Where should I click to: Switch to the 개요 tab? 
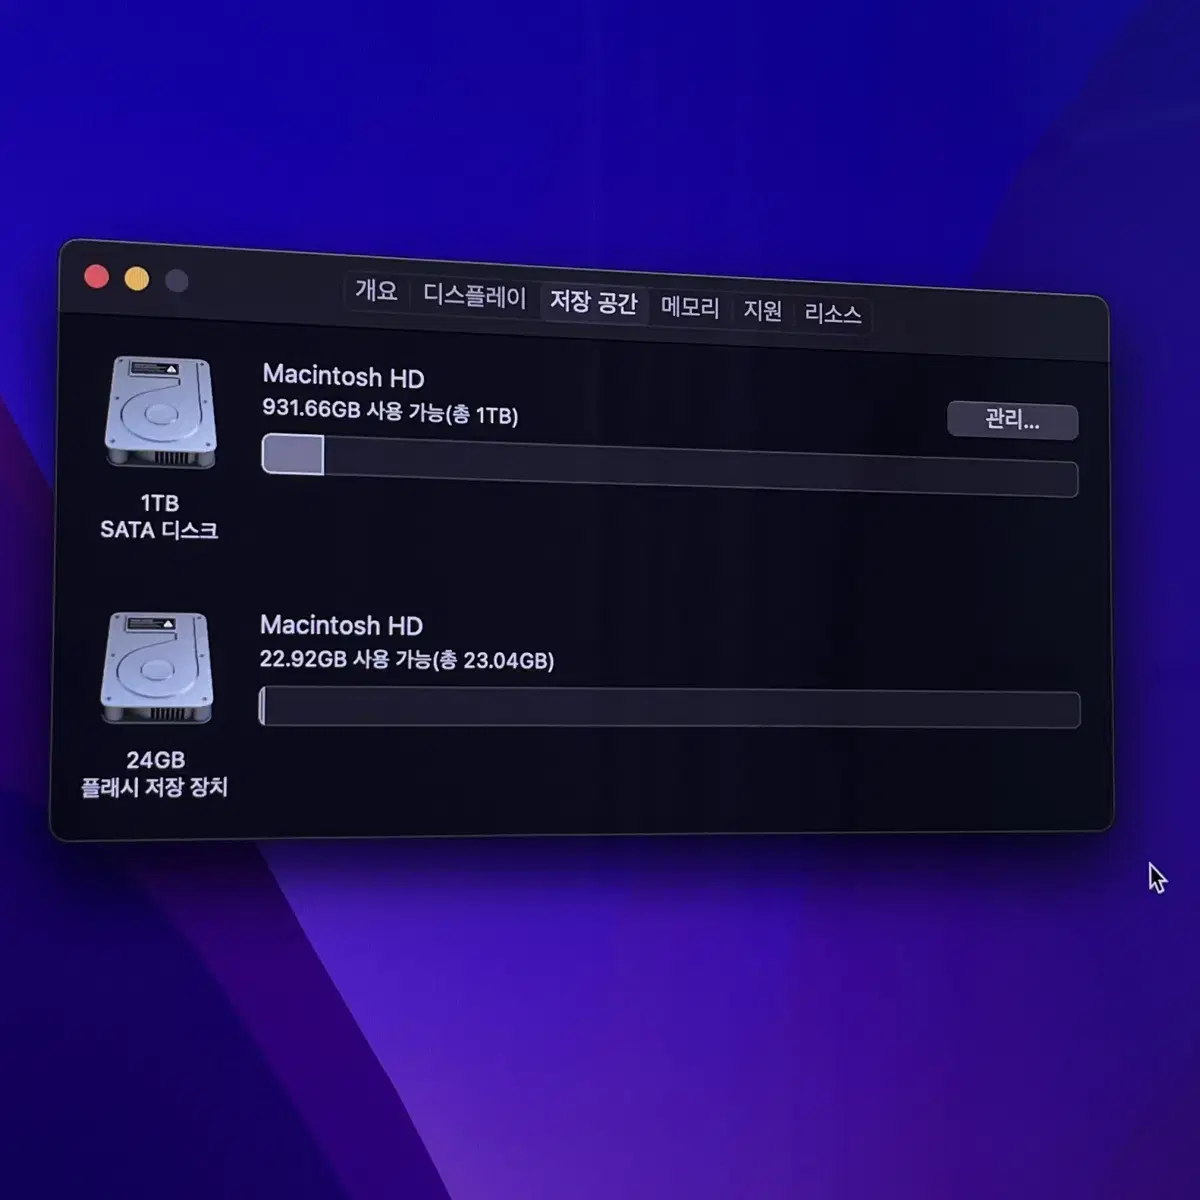[376, 291]
